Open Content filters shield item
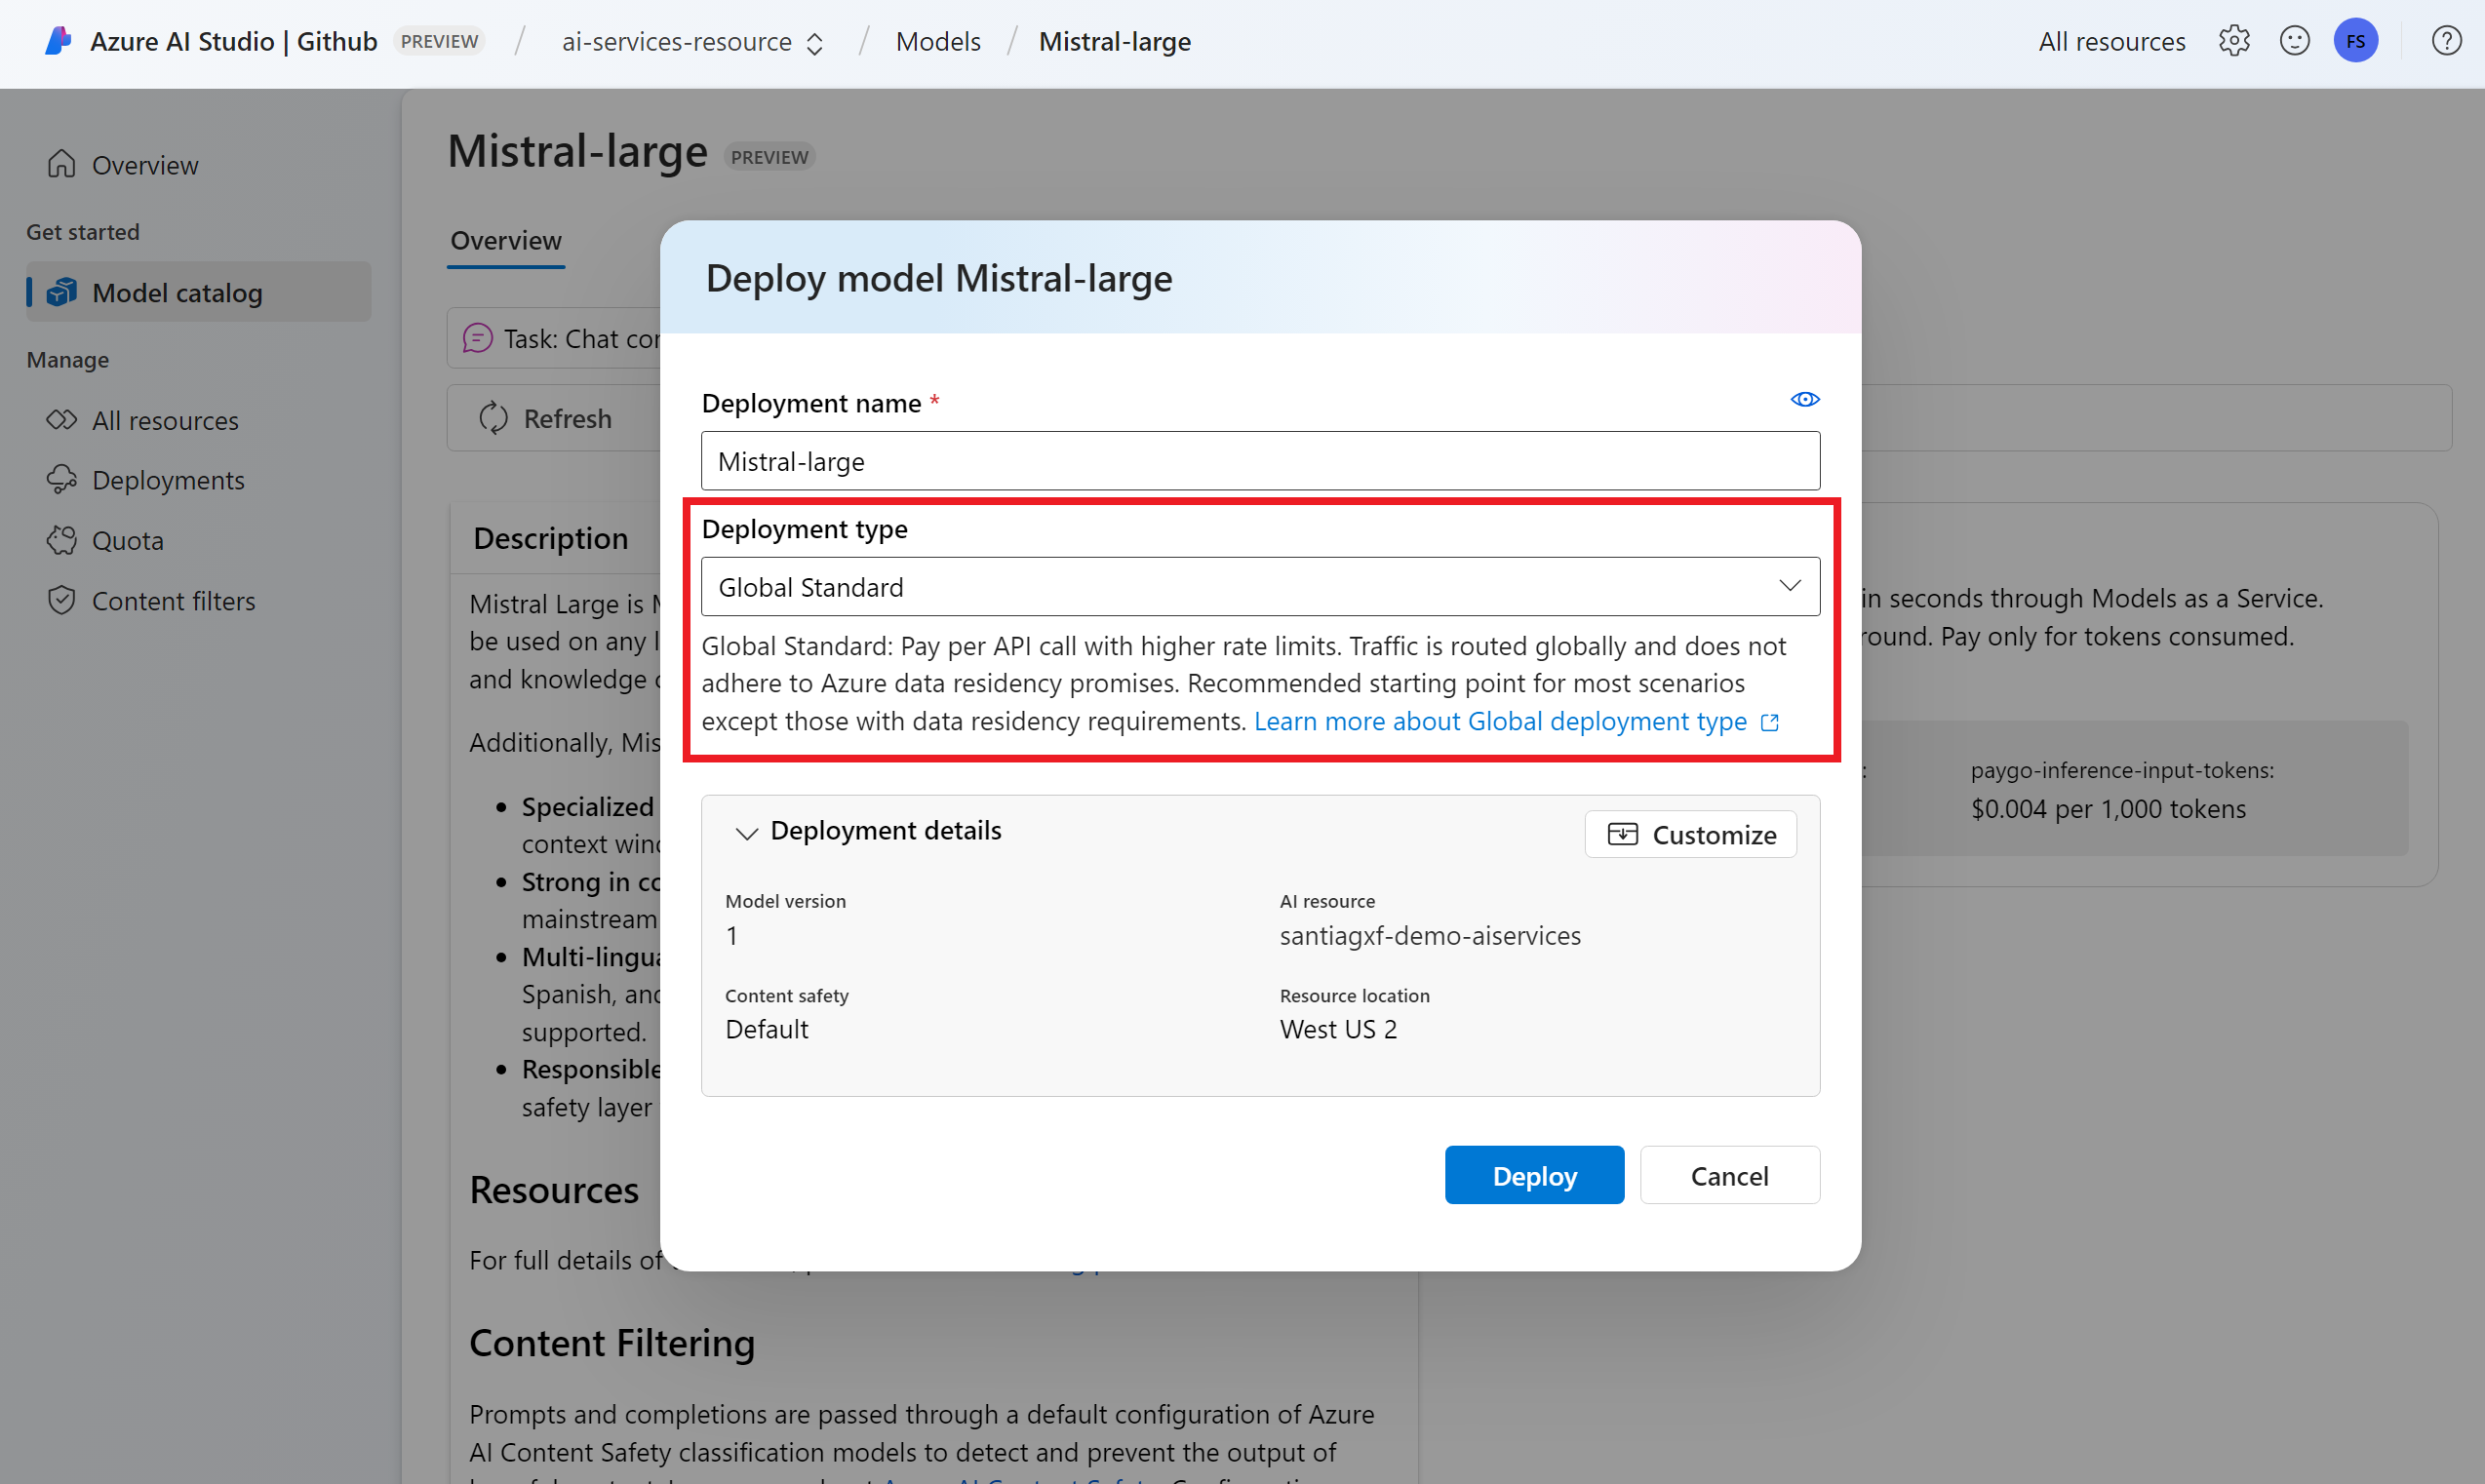The height and width of the screenshot is (1484, 2485). coord(173,601)
